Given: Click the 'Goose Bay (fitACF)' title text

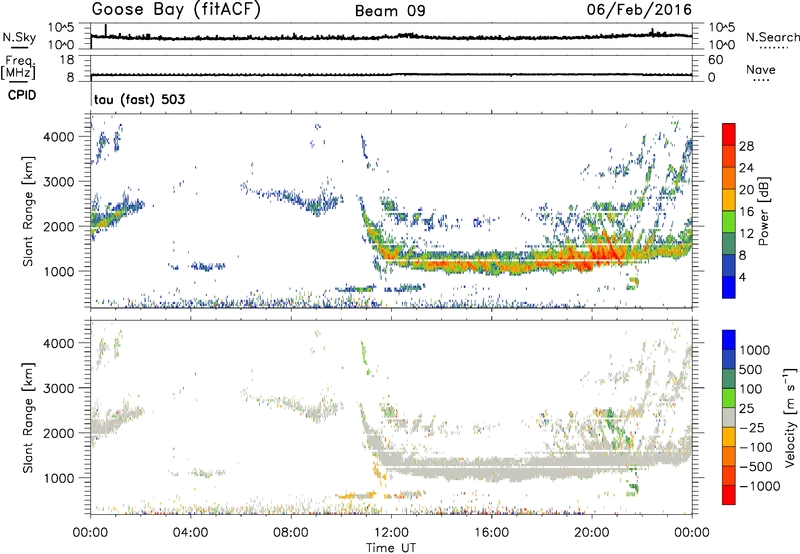Looking at the screenshot, I should coord(176,10).
